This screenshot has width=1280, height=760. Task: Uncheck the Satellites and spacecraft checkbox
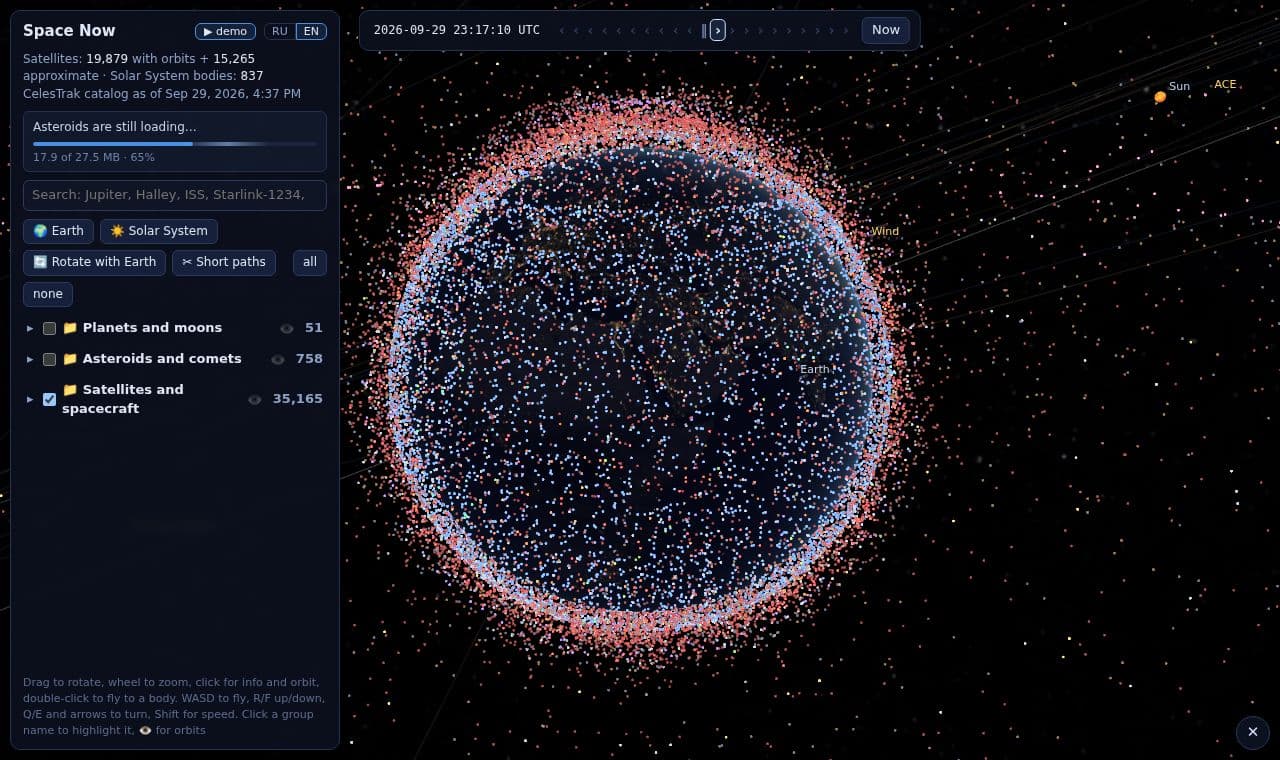(x=49, y=399)
